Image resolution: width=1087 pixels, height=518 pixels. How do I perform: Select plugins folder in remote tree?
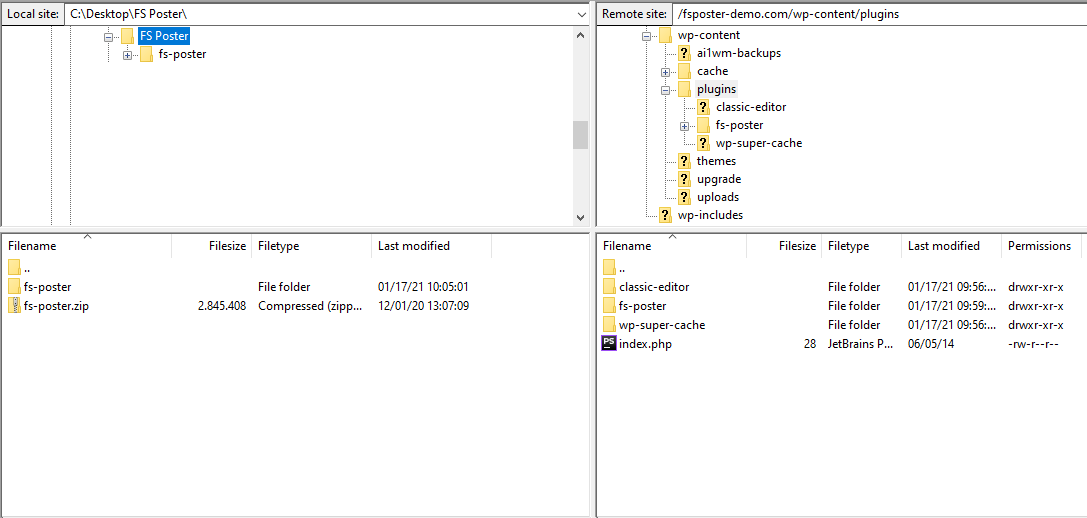[x=716, y=89]
